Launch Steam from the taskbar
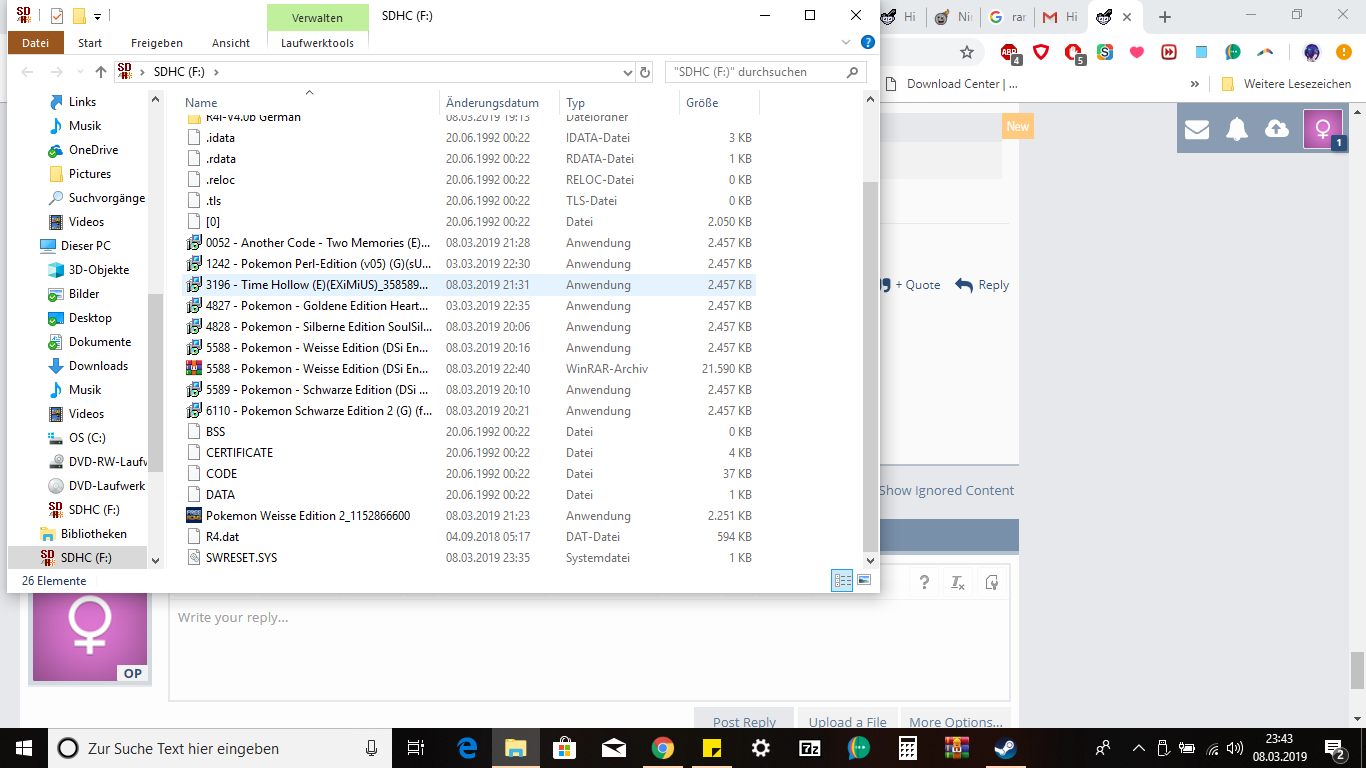Viewport: 1366px width, 768px height. click(1005, 748)
